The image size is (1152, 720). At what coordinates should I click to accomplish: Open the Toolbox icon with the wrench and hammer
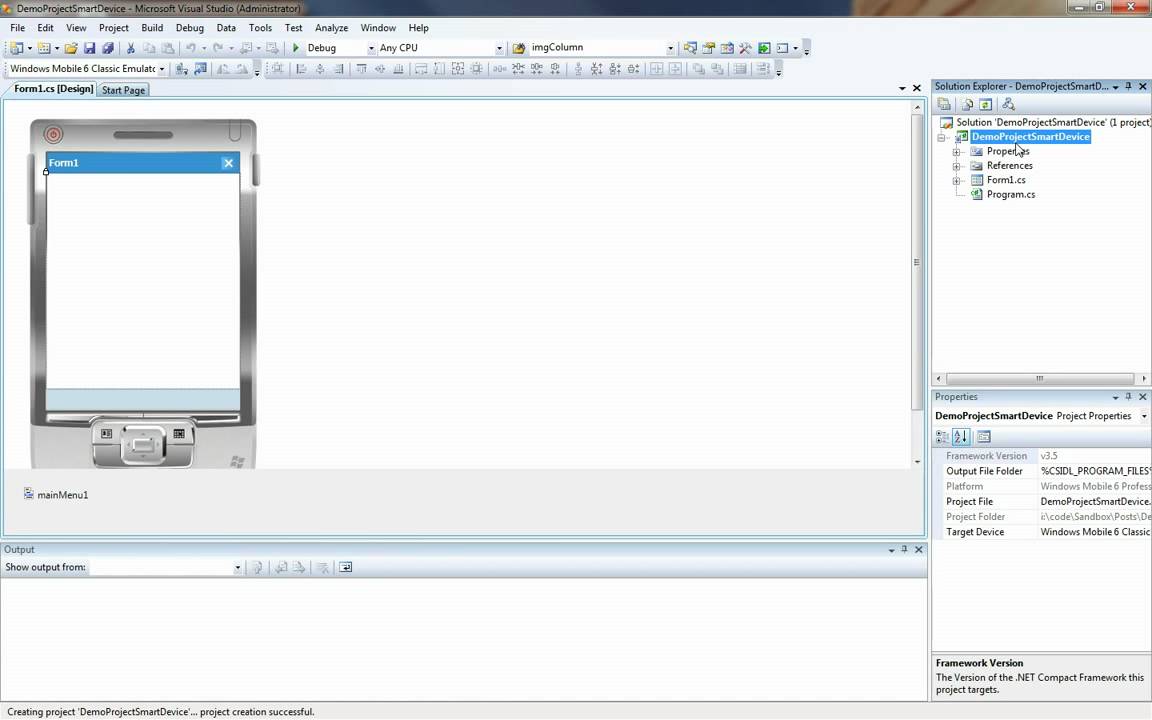(x=745, y=48)
